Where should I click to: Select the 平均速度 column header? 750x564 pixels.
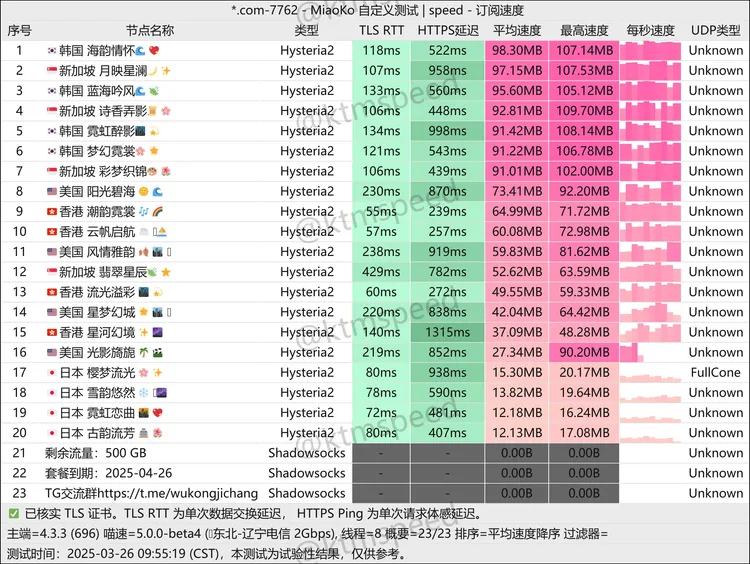coord(518,30)
